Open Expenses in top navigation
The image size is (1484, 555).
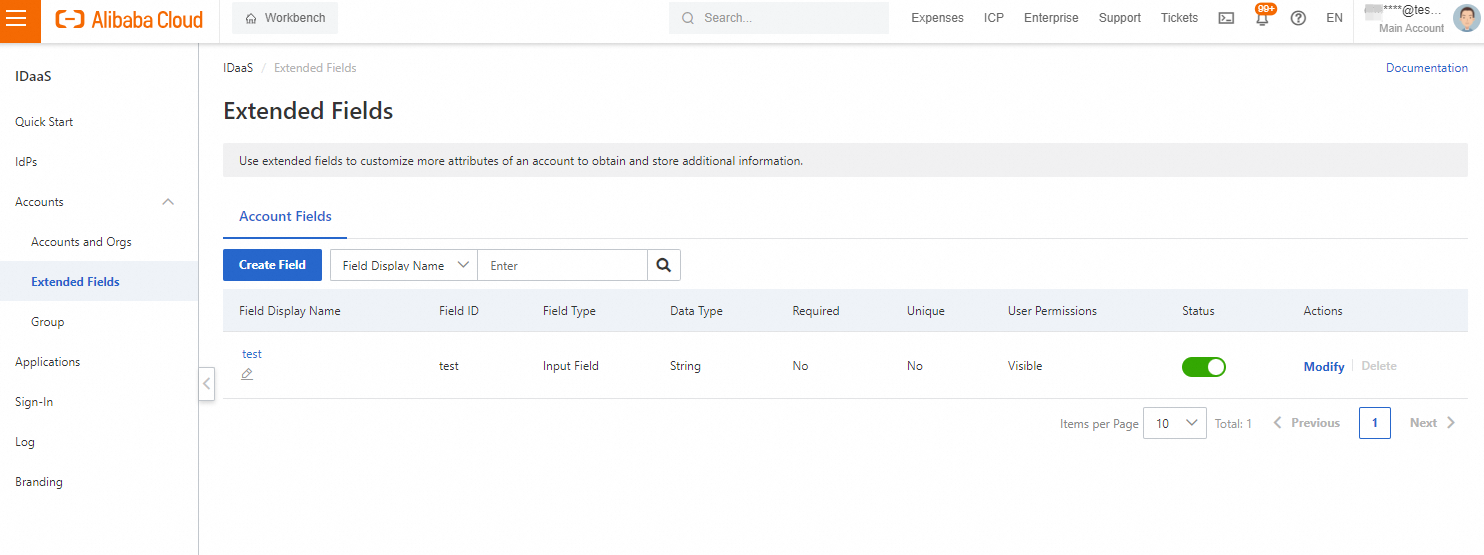point(937,18)
